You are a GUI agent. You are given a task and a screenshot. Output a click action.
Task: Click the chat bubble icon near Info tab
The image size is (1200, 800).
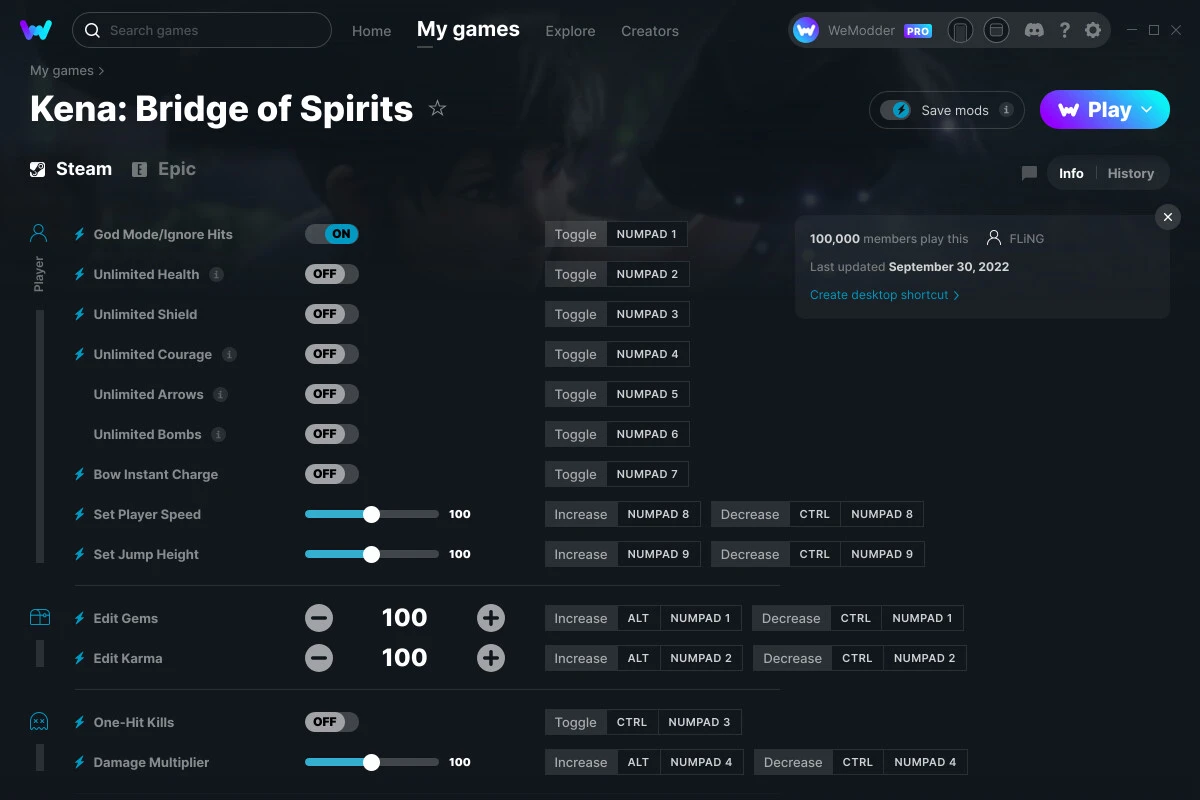point(1029,172)
